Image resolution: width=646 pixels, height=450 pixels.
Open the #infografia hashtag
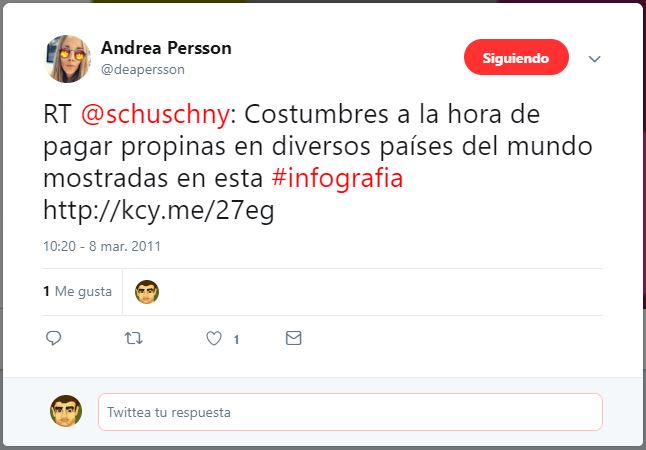pos(337,178)
